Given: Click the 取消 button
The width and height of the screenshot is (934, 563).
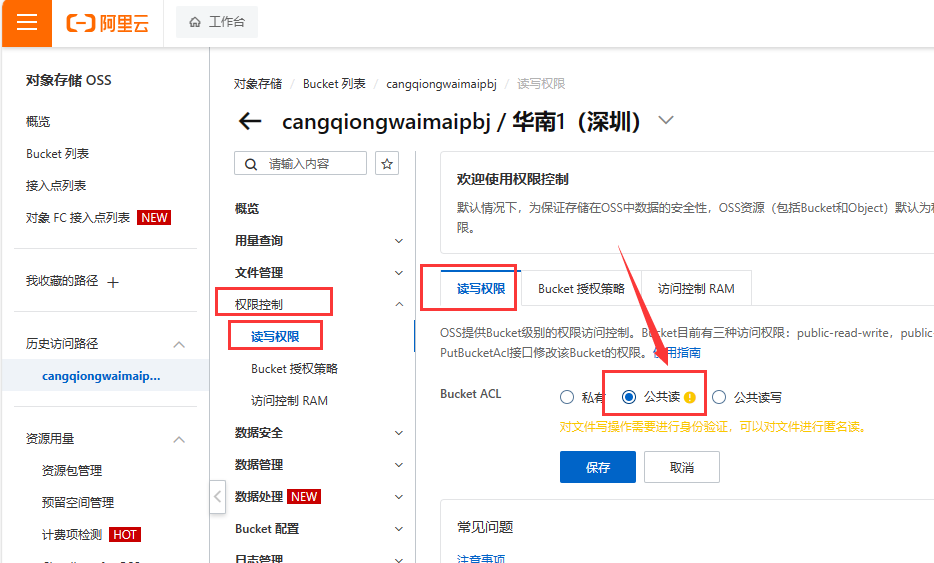Looking at the screenshot, I should coord(681,467).
